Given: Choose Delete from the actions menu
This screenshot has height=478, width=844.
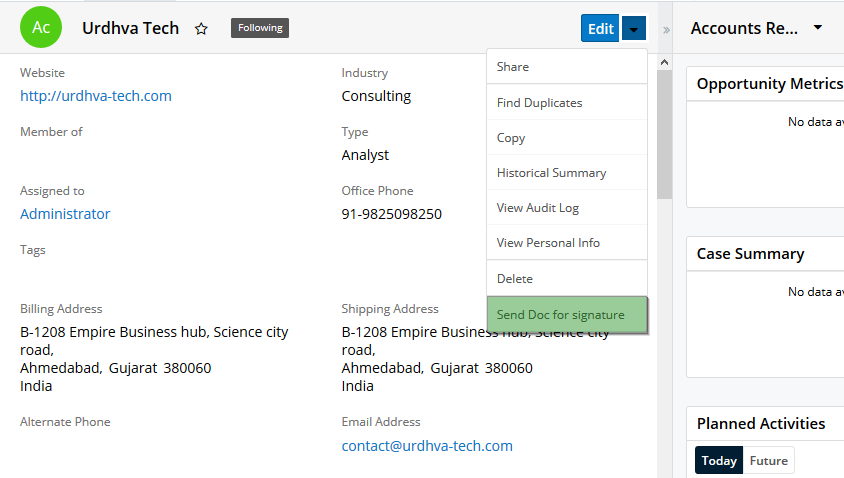Looking at the screenshot, I should [x=567, y=278].
